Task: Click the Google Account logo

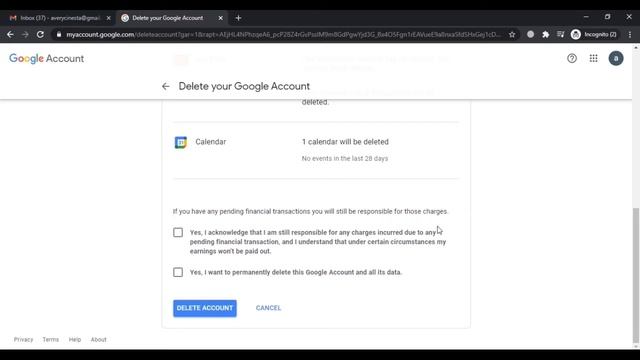Action: tap(47, 58)
